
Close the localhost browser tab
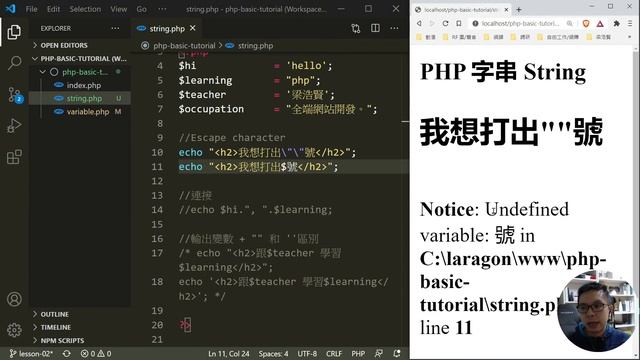pyautogui.click(x=506, y=9)
